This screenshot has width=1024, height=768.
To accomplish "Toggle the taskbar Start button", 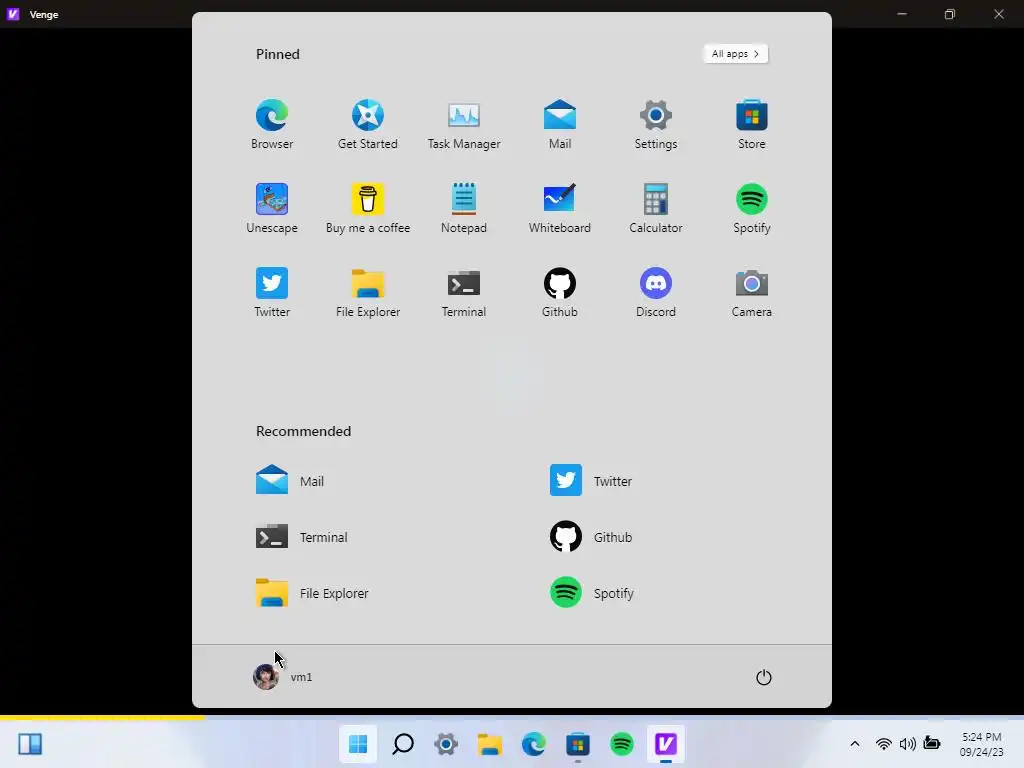I will pos(358,744).
